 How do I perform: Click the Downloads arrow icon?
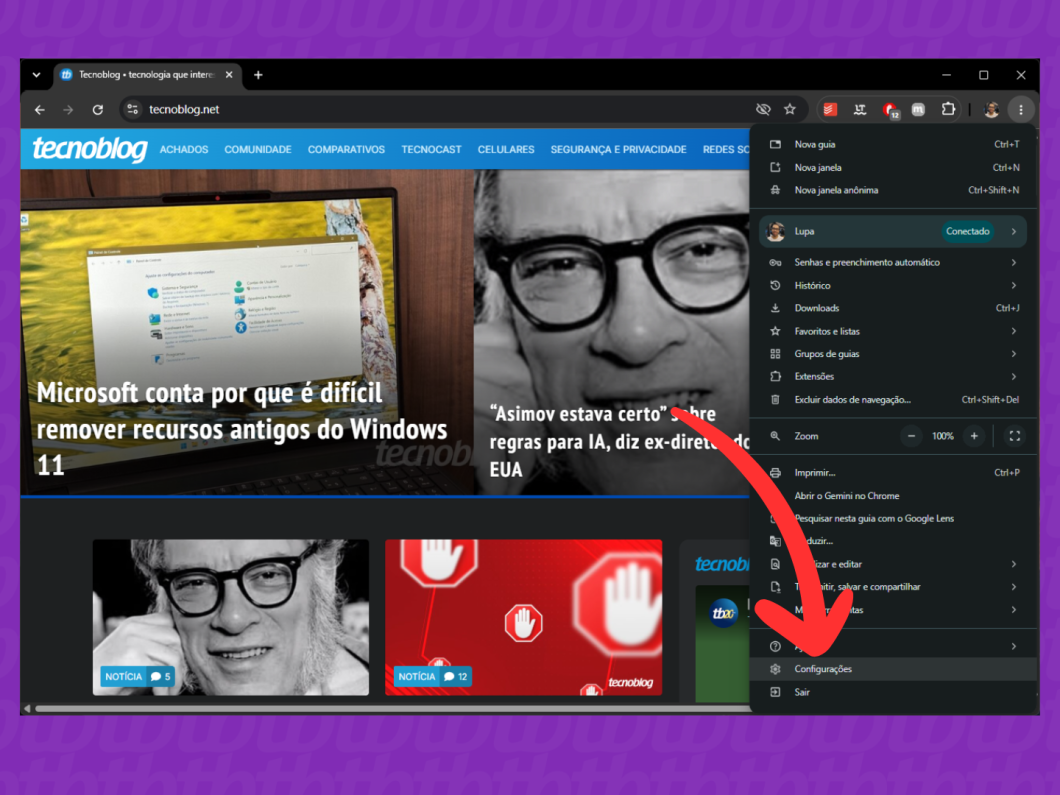tap(775, 308)
